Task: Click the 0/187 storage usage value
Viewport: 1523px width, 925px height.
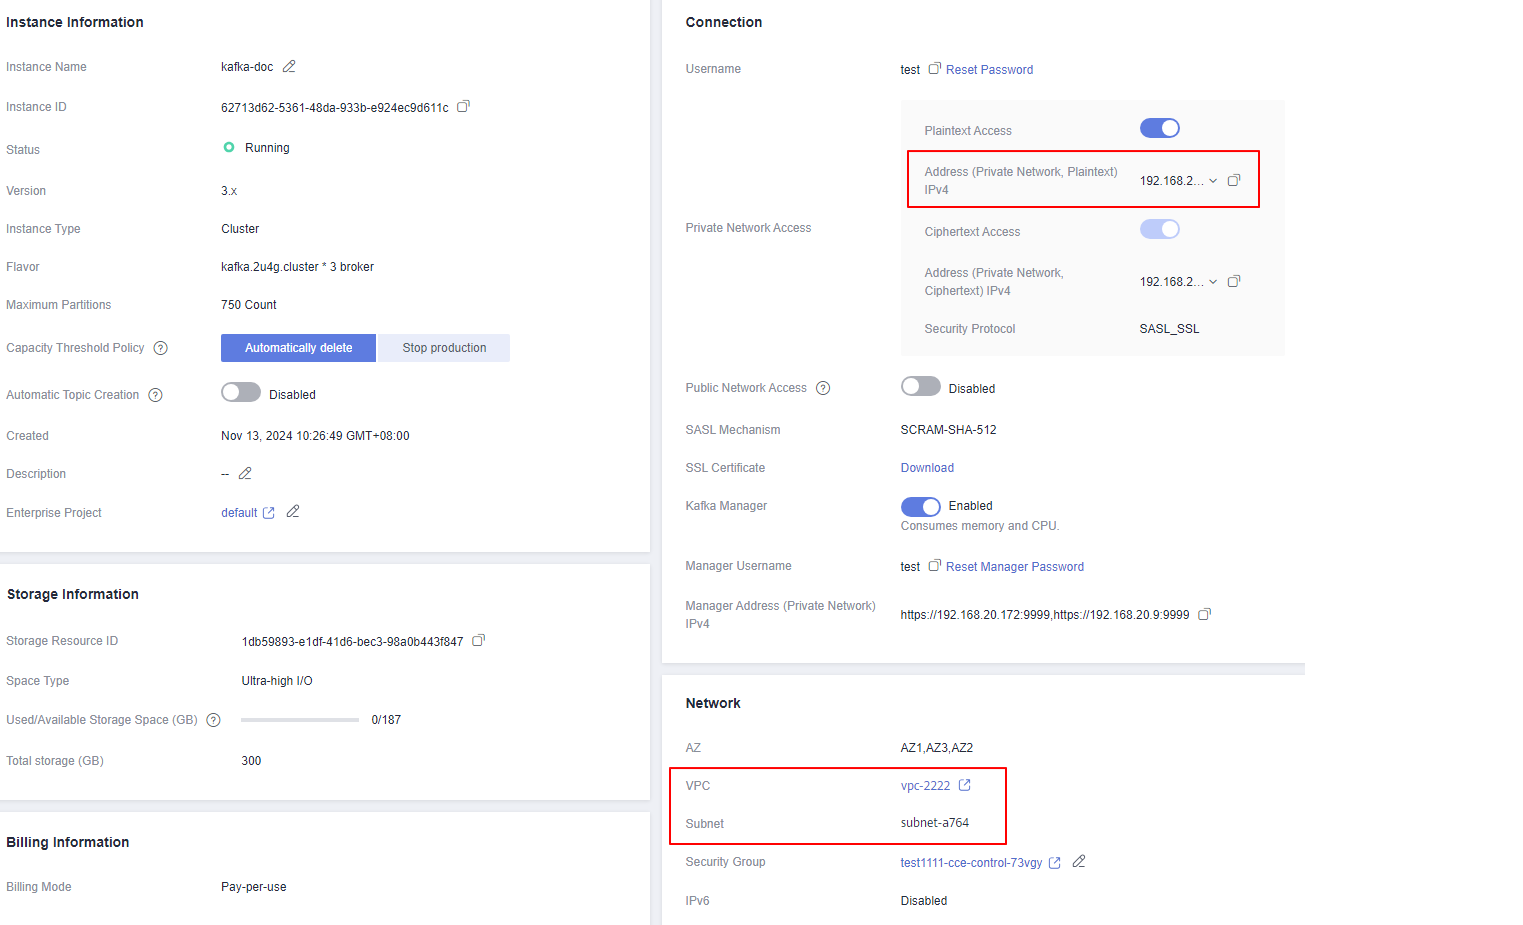Action: tap(386, 719)
